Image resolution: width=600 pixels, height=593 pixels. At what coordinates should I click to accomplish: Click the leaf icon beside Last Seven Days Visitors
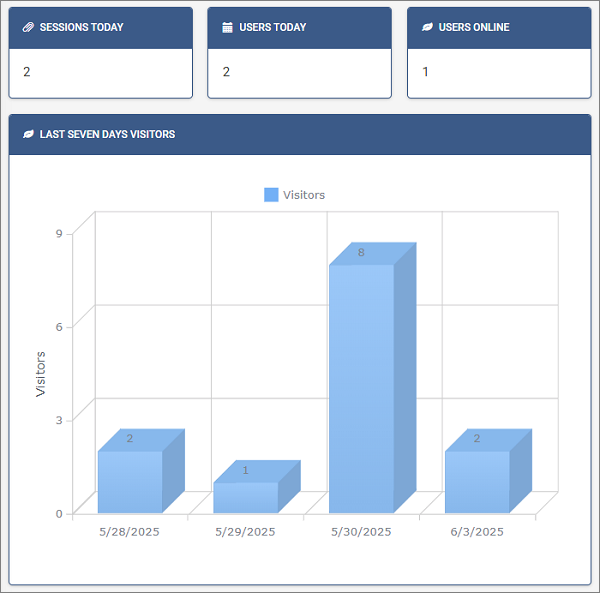coord(28,134)
